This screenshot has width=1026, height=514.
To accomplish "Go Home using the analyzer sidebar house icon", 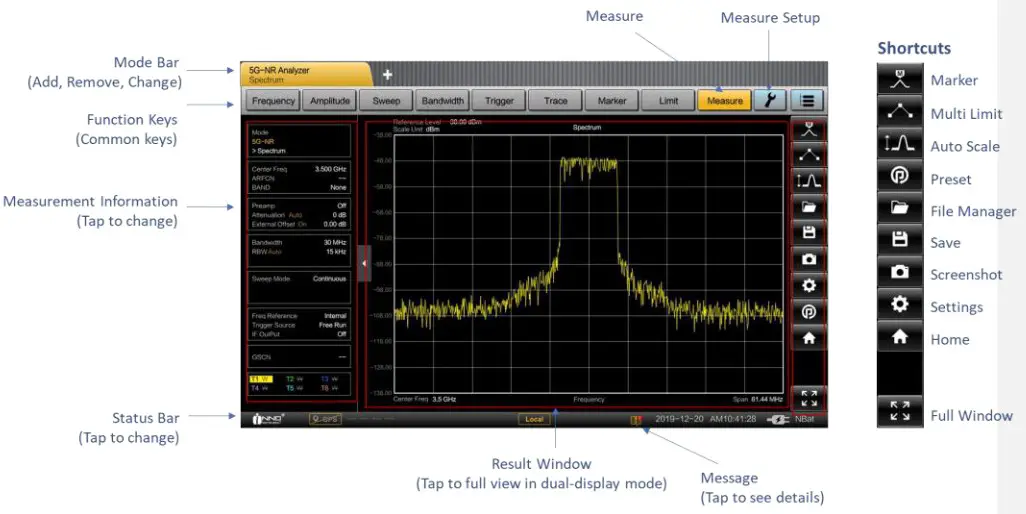I will [809, 338].
